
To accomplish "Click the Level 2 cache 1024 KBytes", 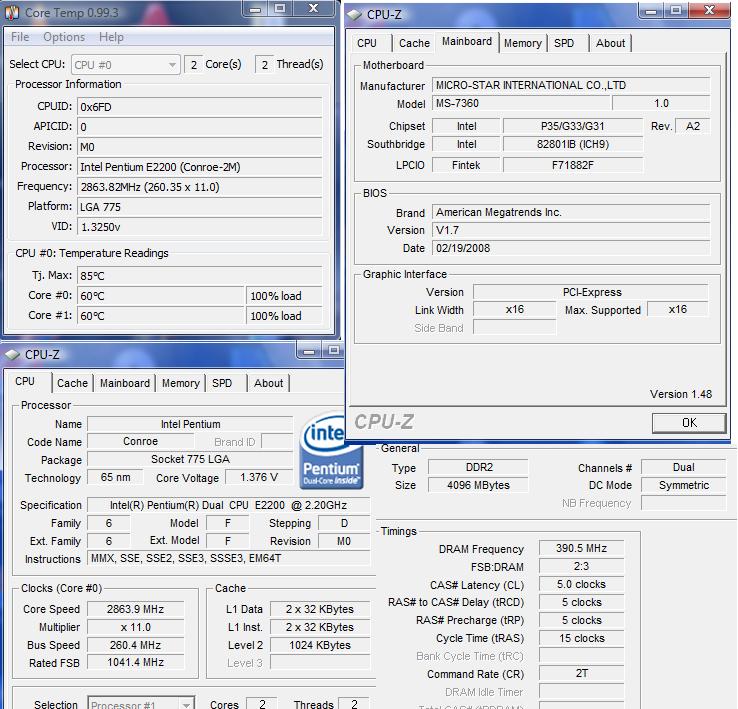I will [x=320, y=645].
